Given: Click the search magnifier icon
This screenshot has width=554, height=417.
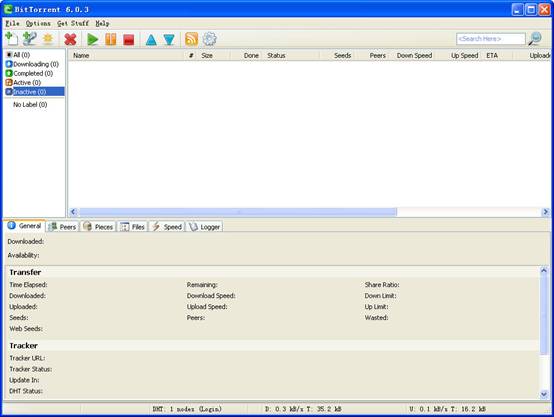Looking at the screenshot, I should pos(535,39).
